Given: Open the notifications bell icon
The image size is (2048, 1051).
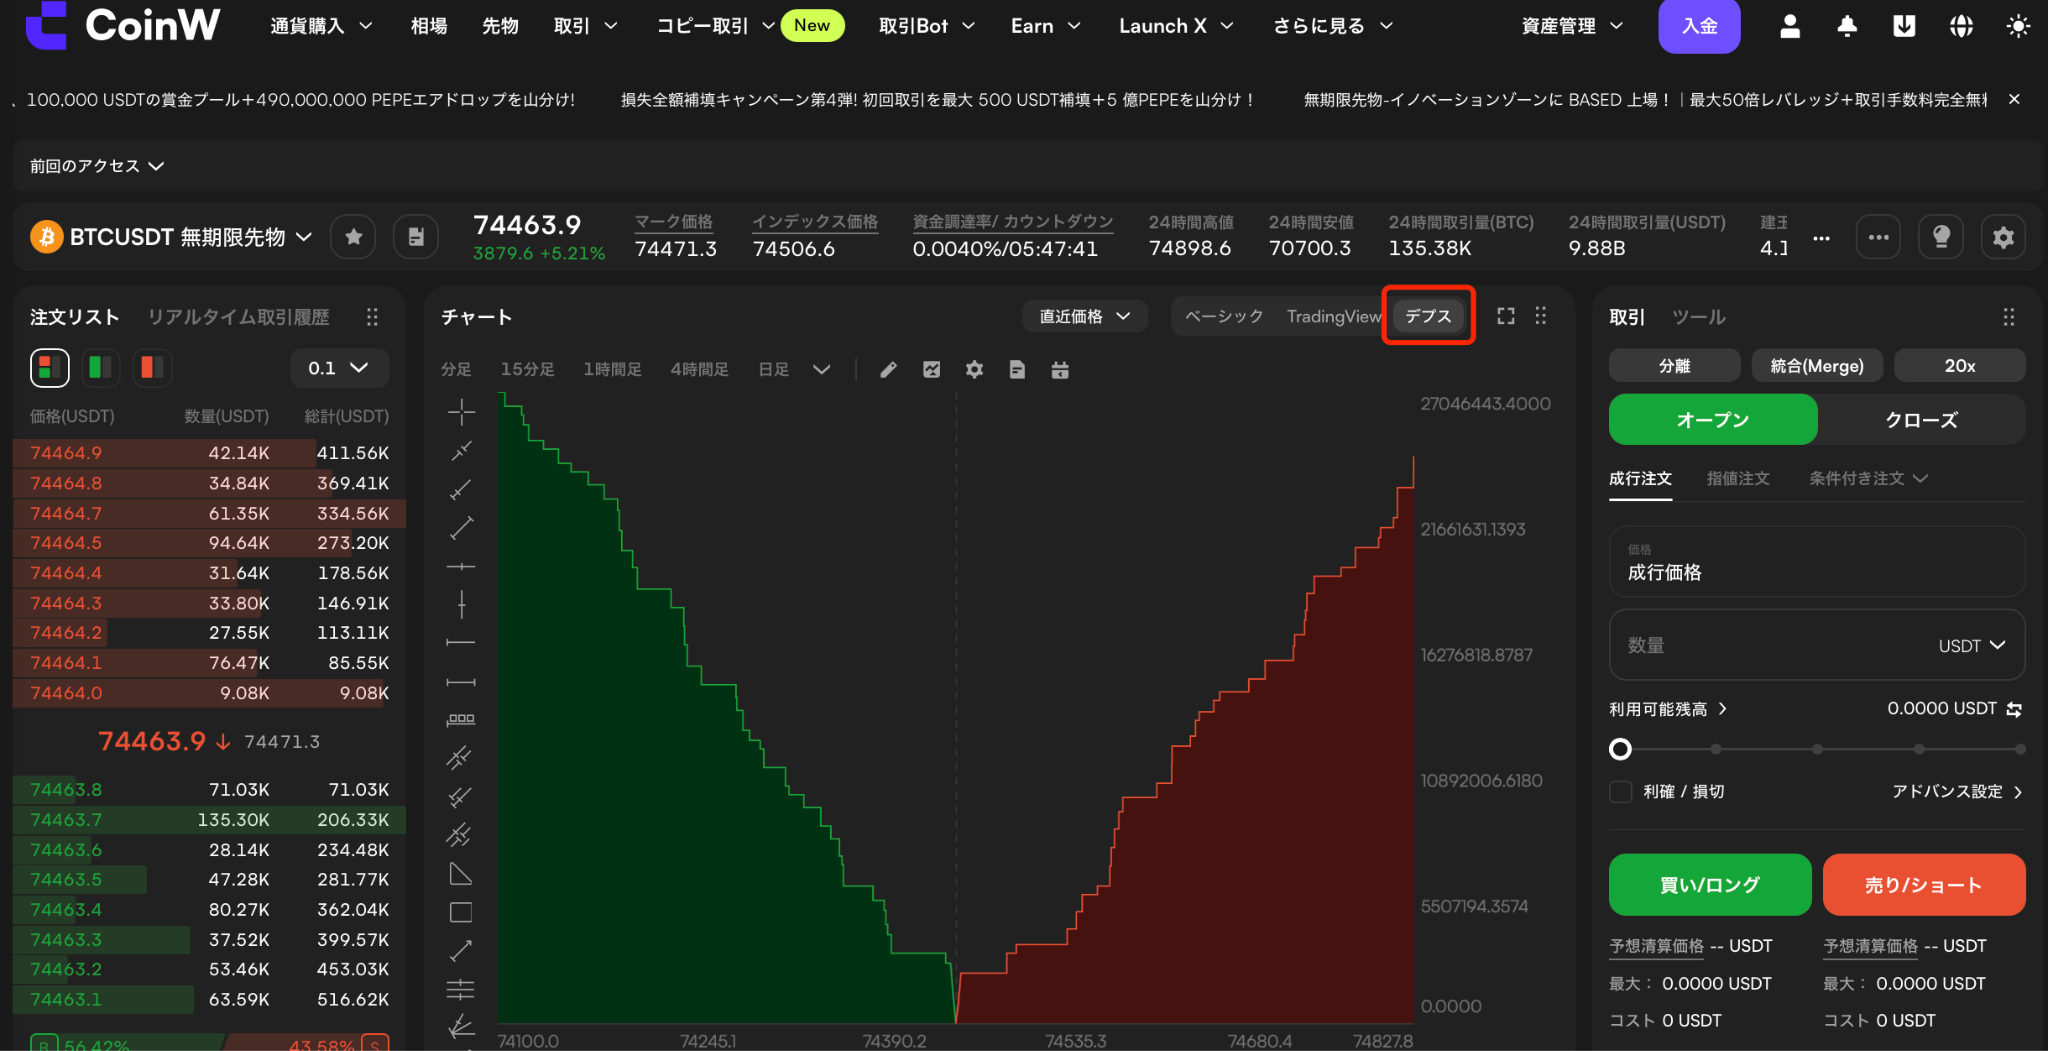Looking at the screenshot, I should pos(1847,26).
